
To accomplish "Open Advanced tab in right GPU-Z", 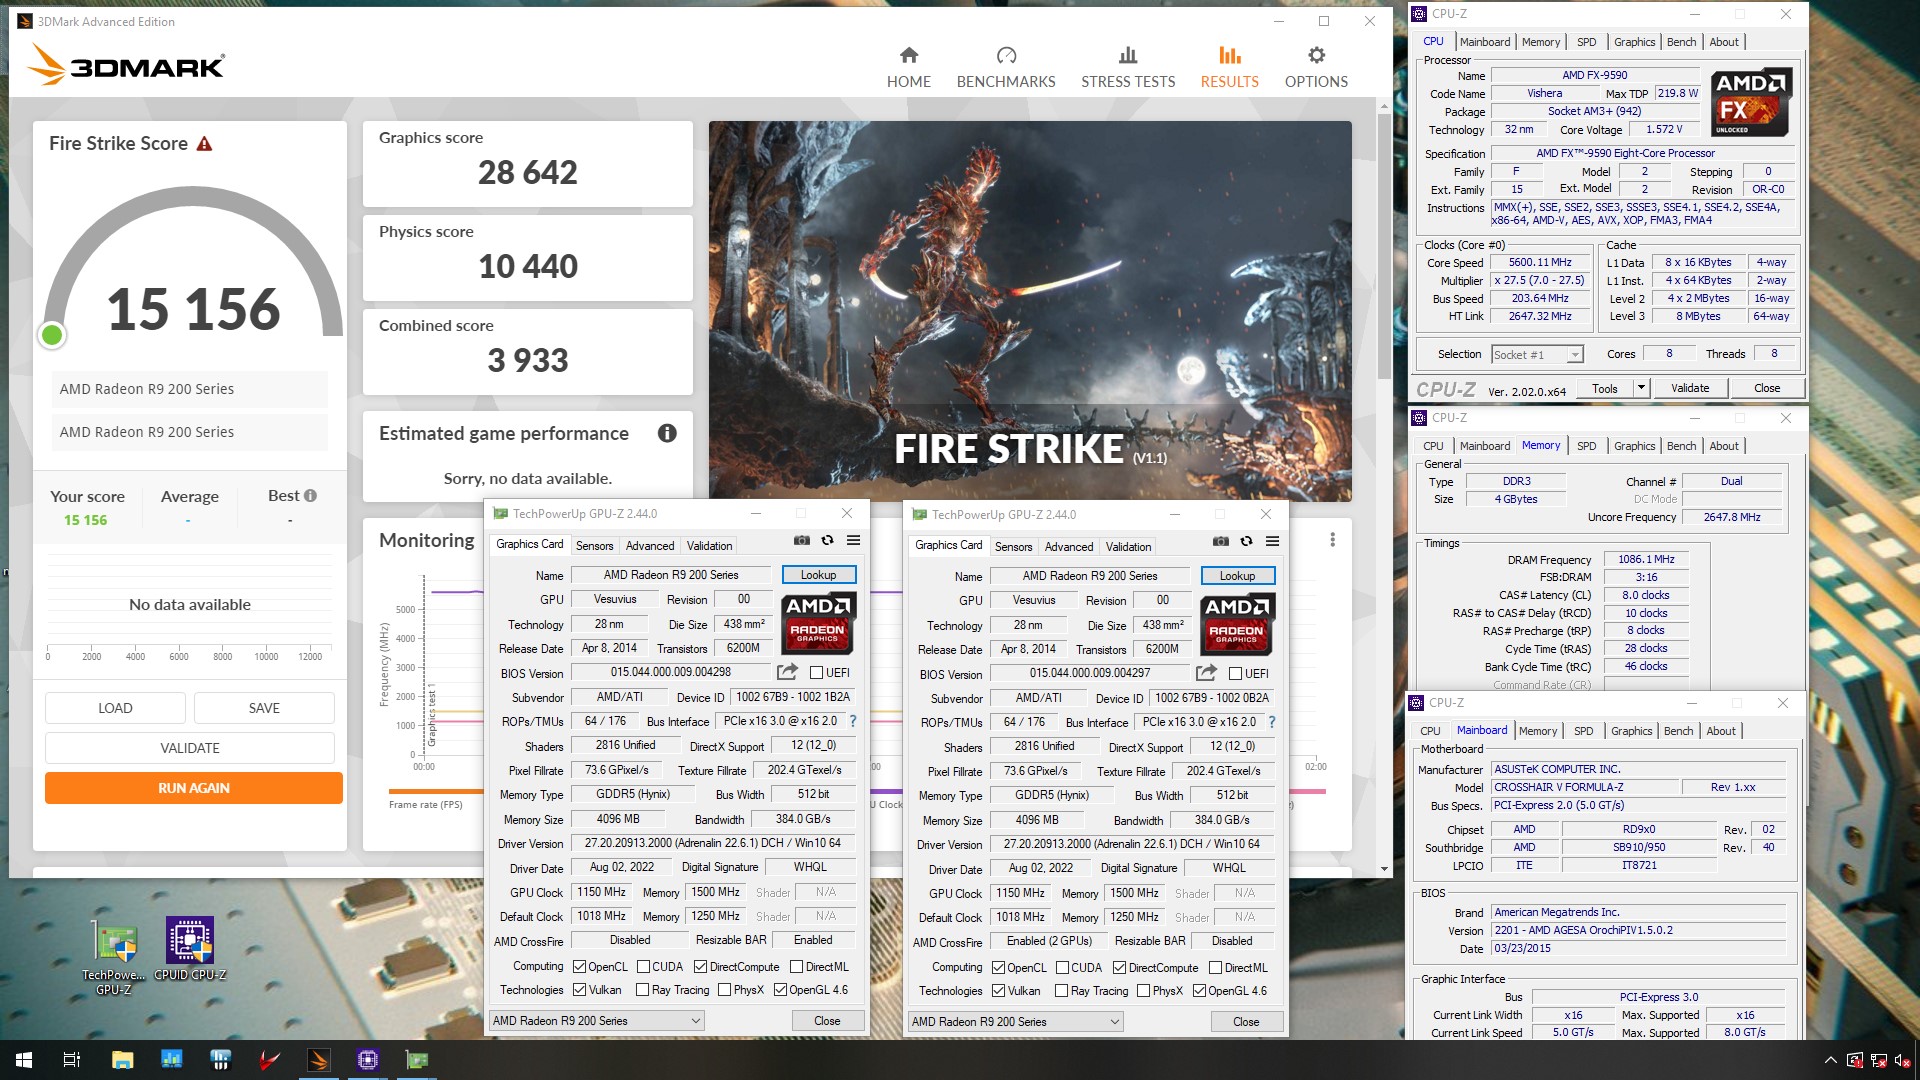I will (x=1068, y=547).
